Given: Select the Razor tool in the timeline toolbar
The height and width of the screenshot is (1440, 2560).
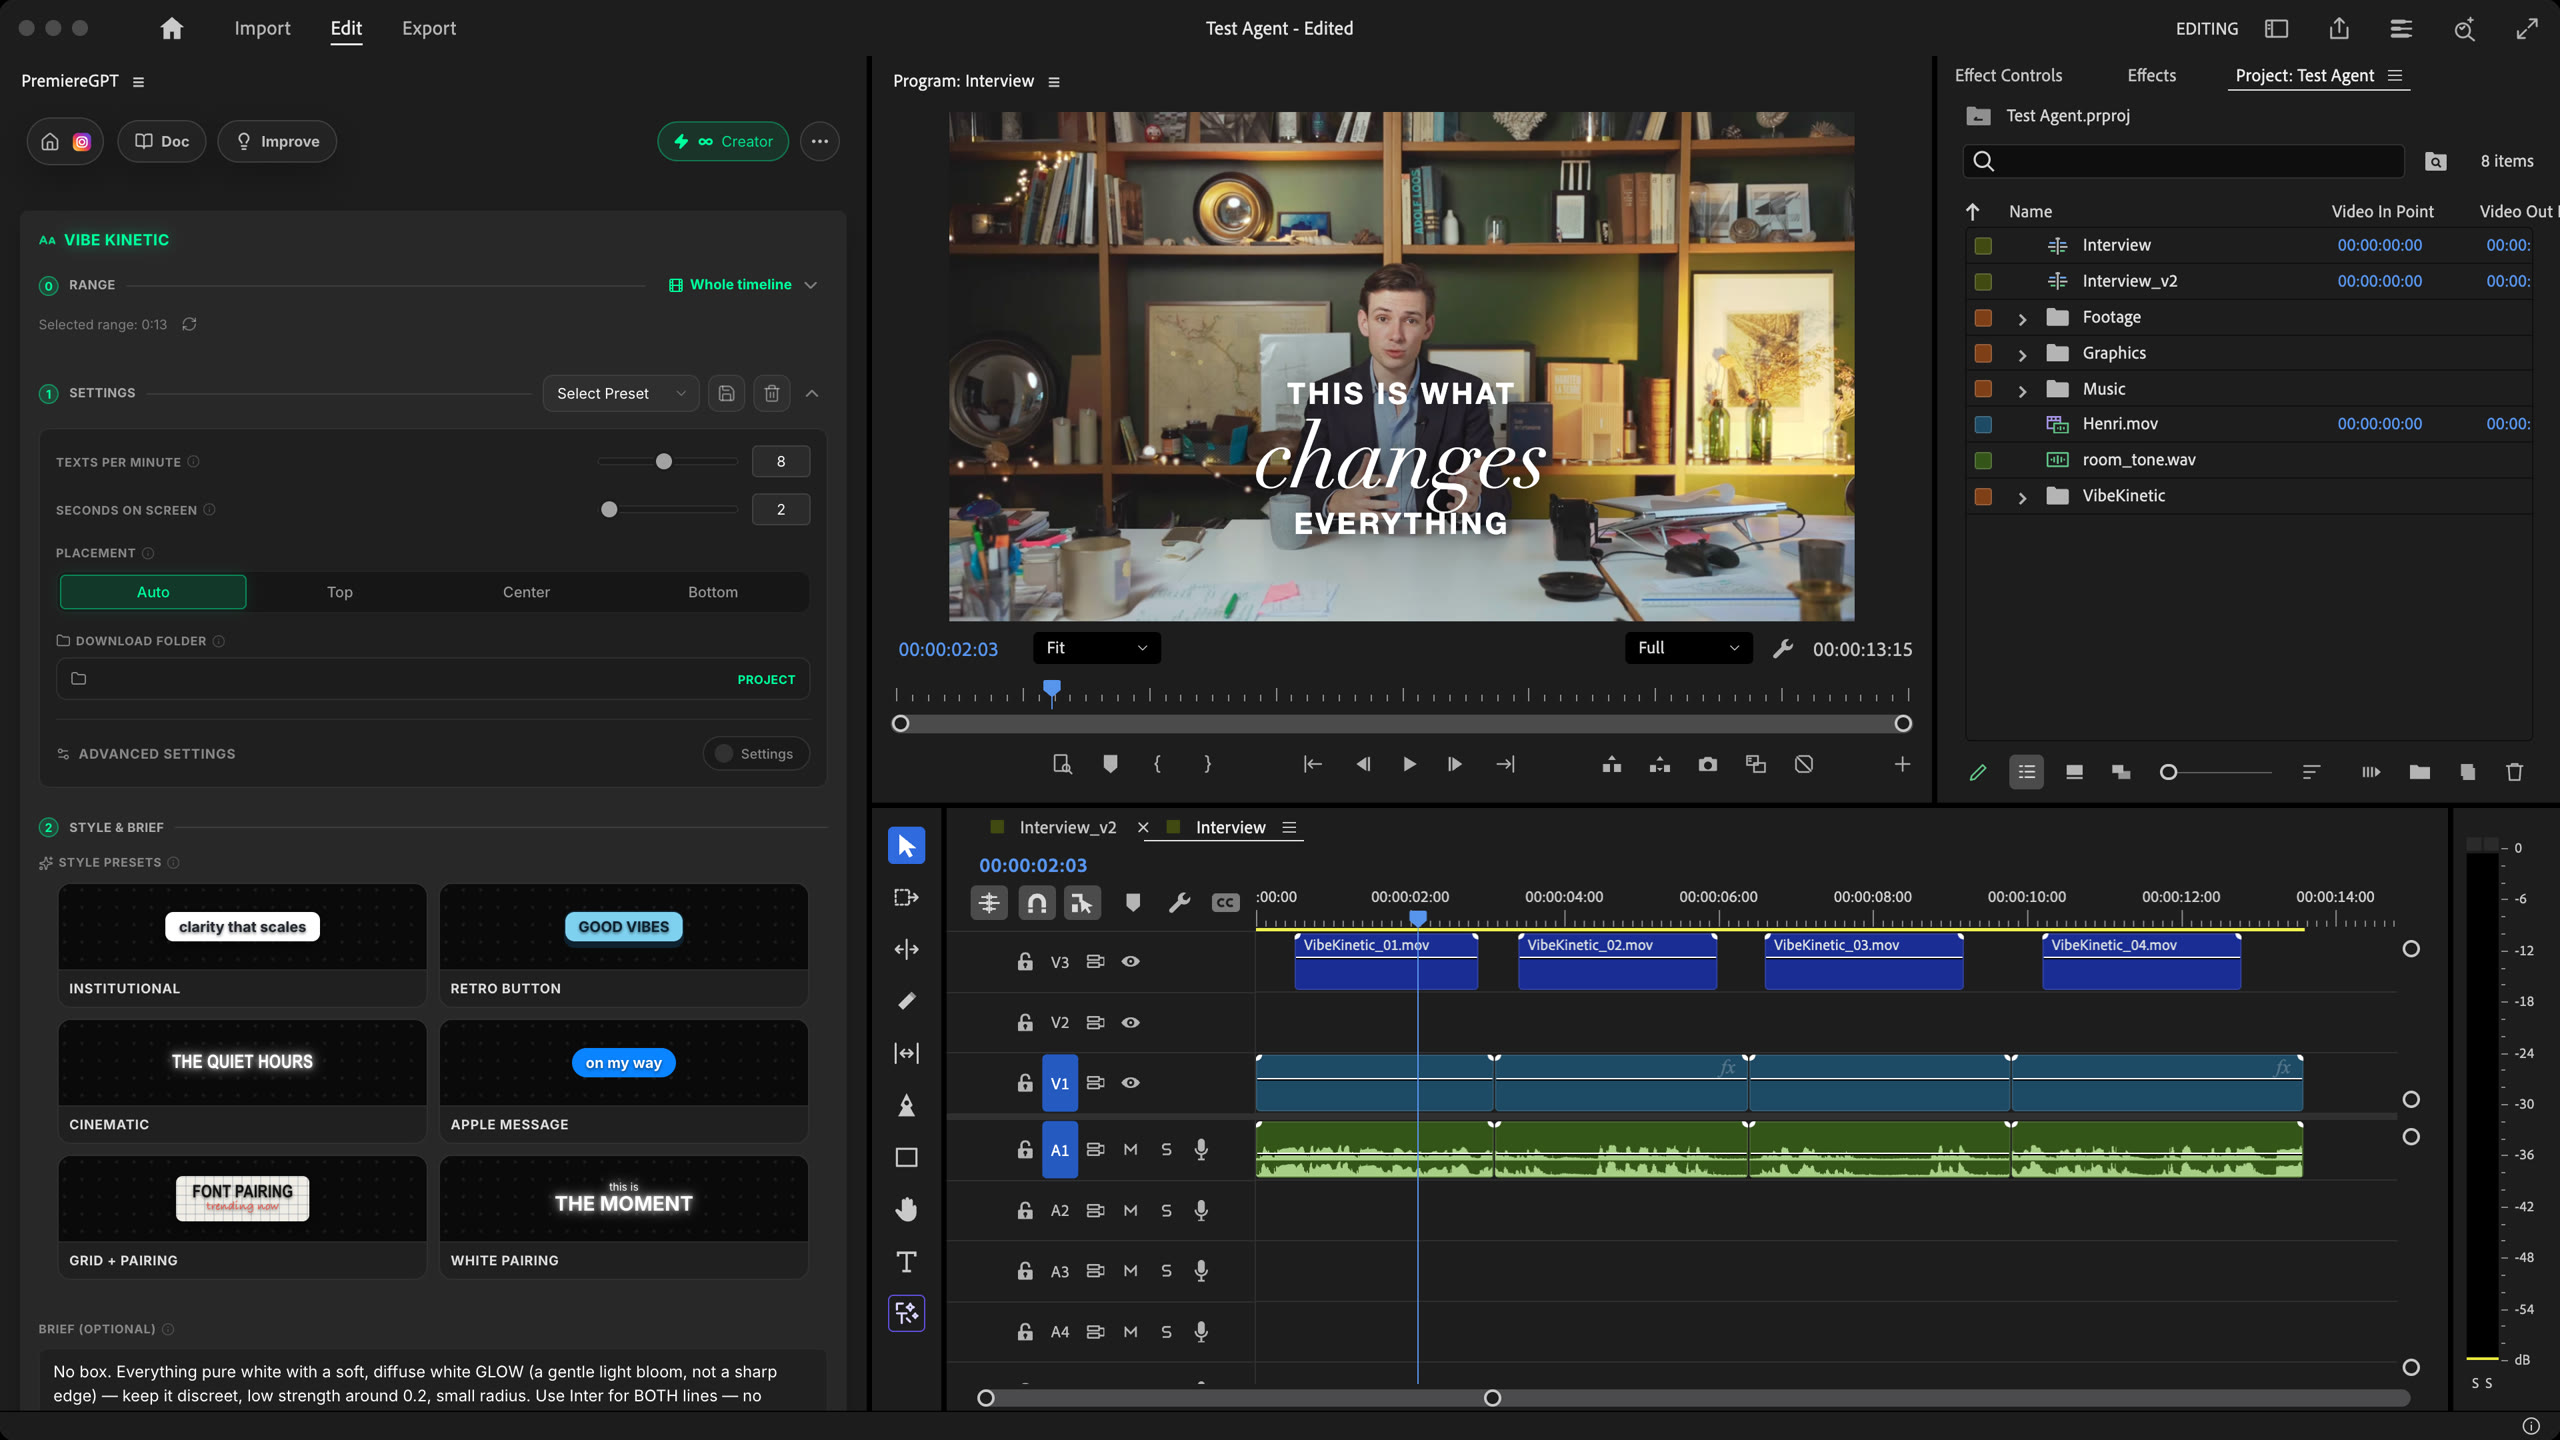Looking at the screenshot, I should coord(906,1001).
